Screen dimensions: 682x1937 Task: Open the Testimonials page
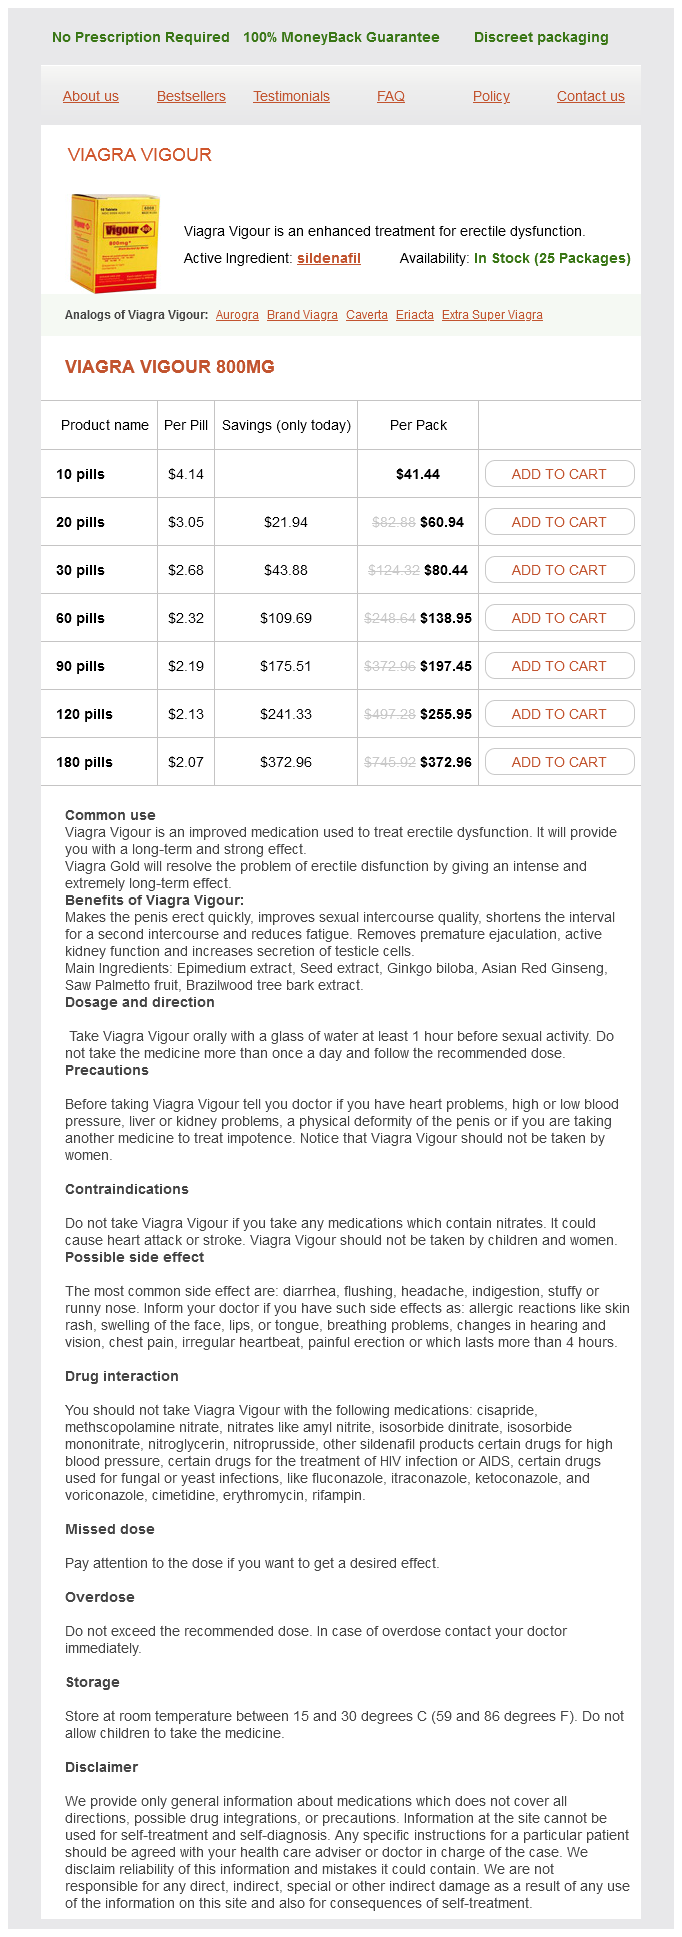point(291,96)
